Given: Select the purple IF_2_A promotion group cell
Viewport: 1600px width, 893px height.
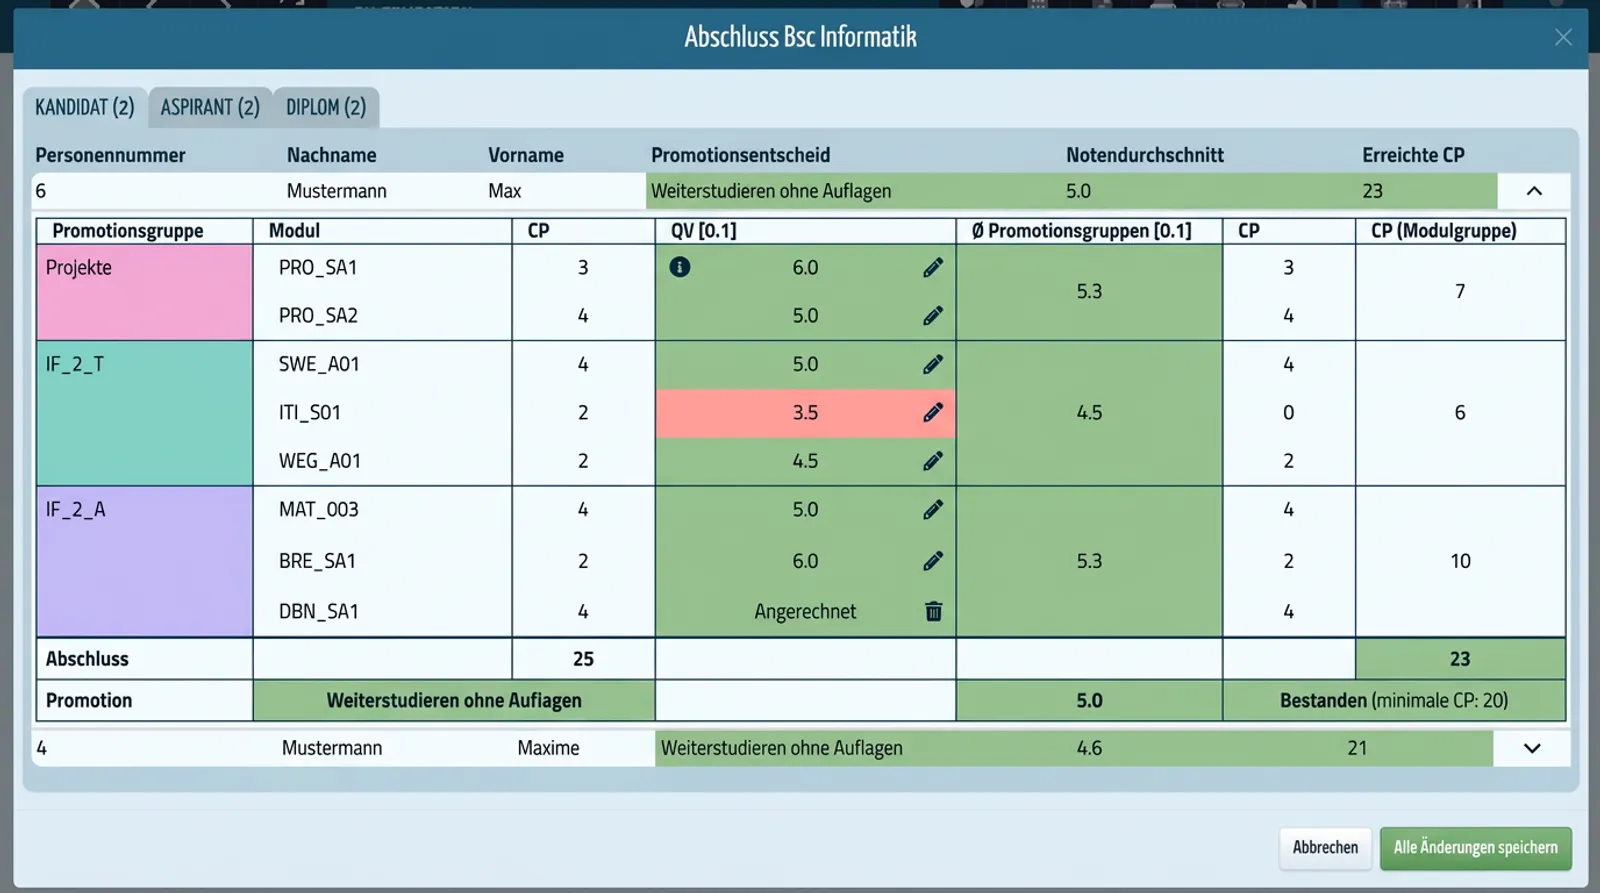Looking at the screenshot, I should [145, 561].
